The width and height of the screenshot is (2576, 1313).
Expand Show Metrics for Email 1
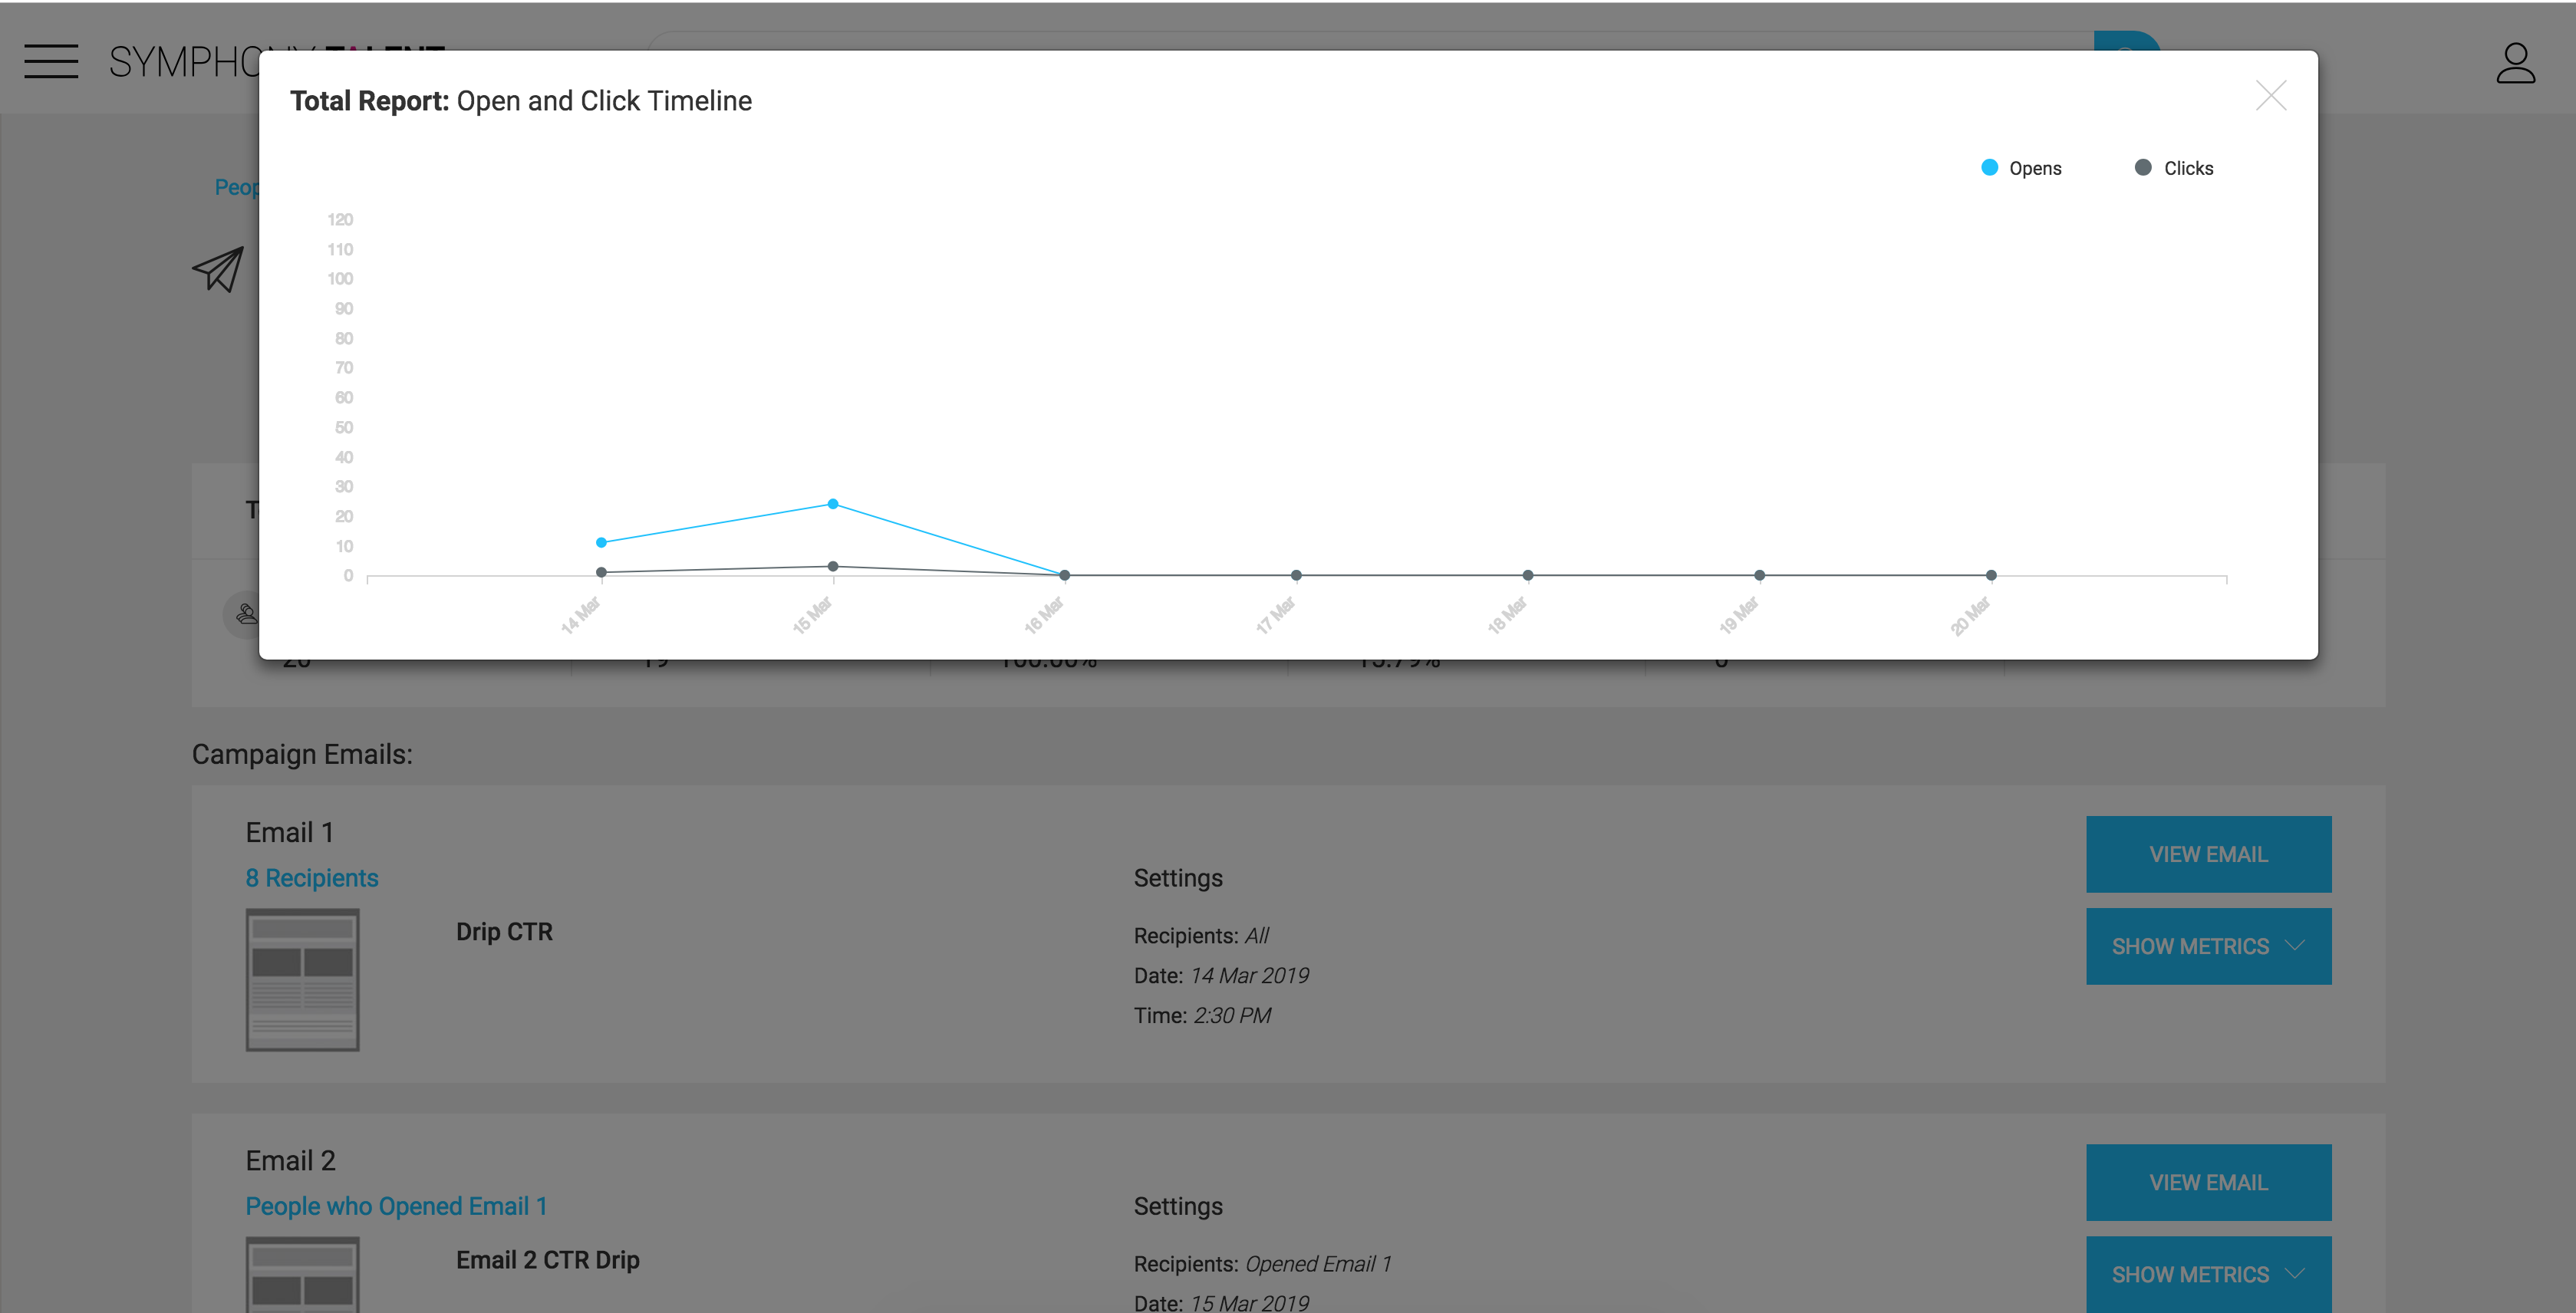click(2208, 946)
